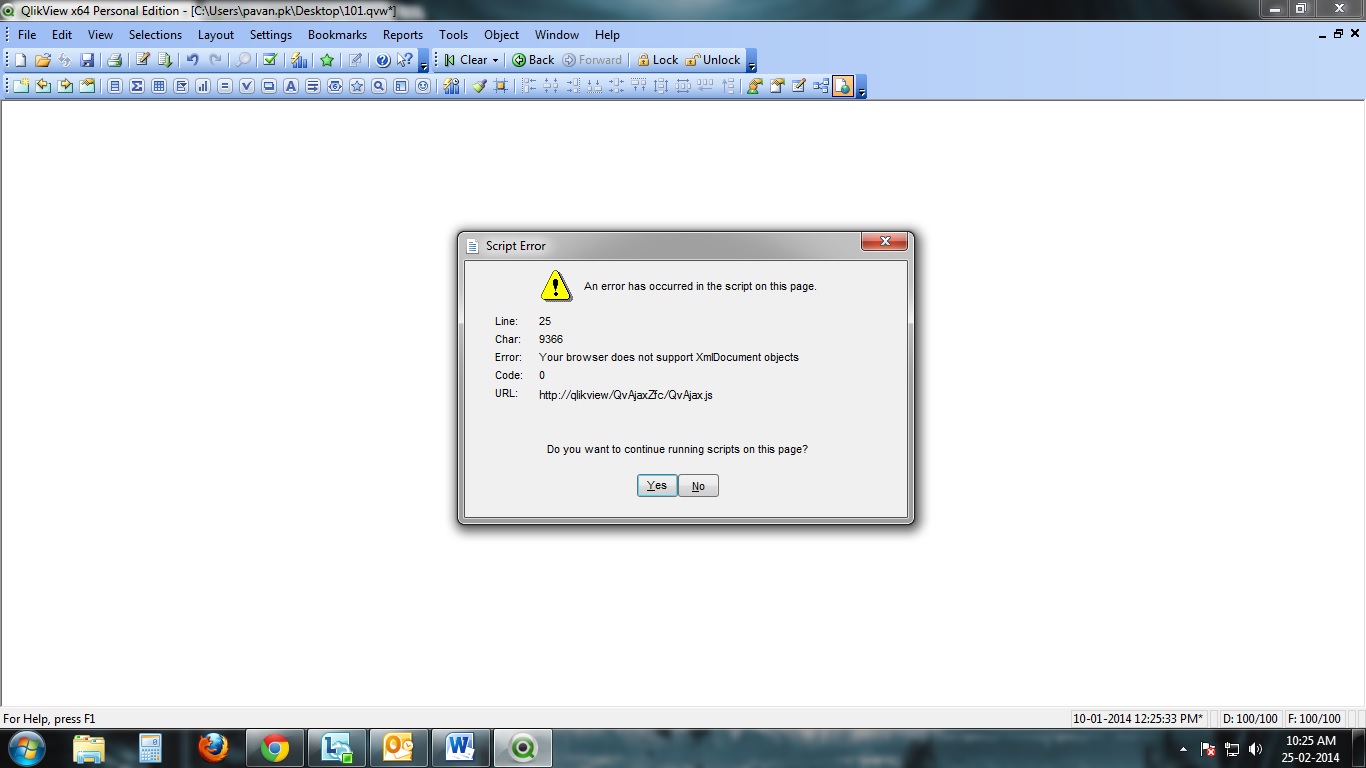The height and width of the screenshot is (768, 1366).
Task: Create a chart using the bar chart icon
Action: [203, 86]
